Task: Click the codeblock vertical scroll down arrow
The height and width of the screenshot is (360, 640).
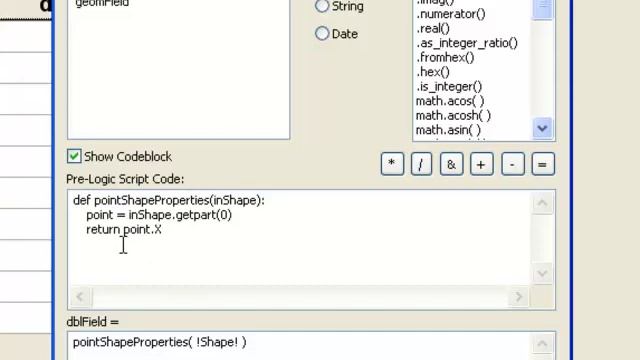Action: pyautogui.click(x=542, y=273)
